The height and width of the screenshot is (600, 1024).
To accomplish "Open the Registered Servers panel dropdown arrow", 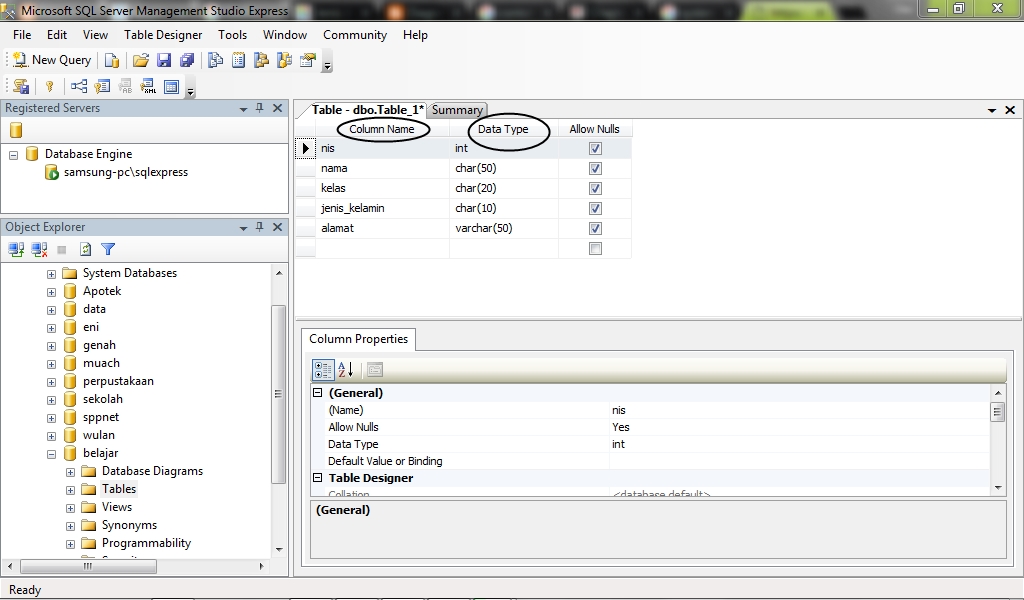I will point(243,109).
